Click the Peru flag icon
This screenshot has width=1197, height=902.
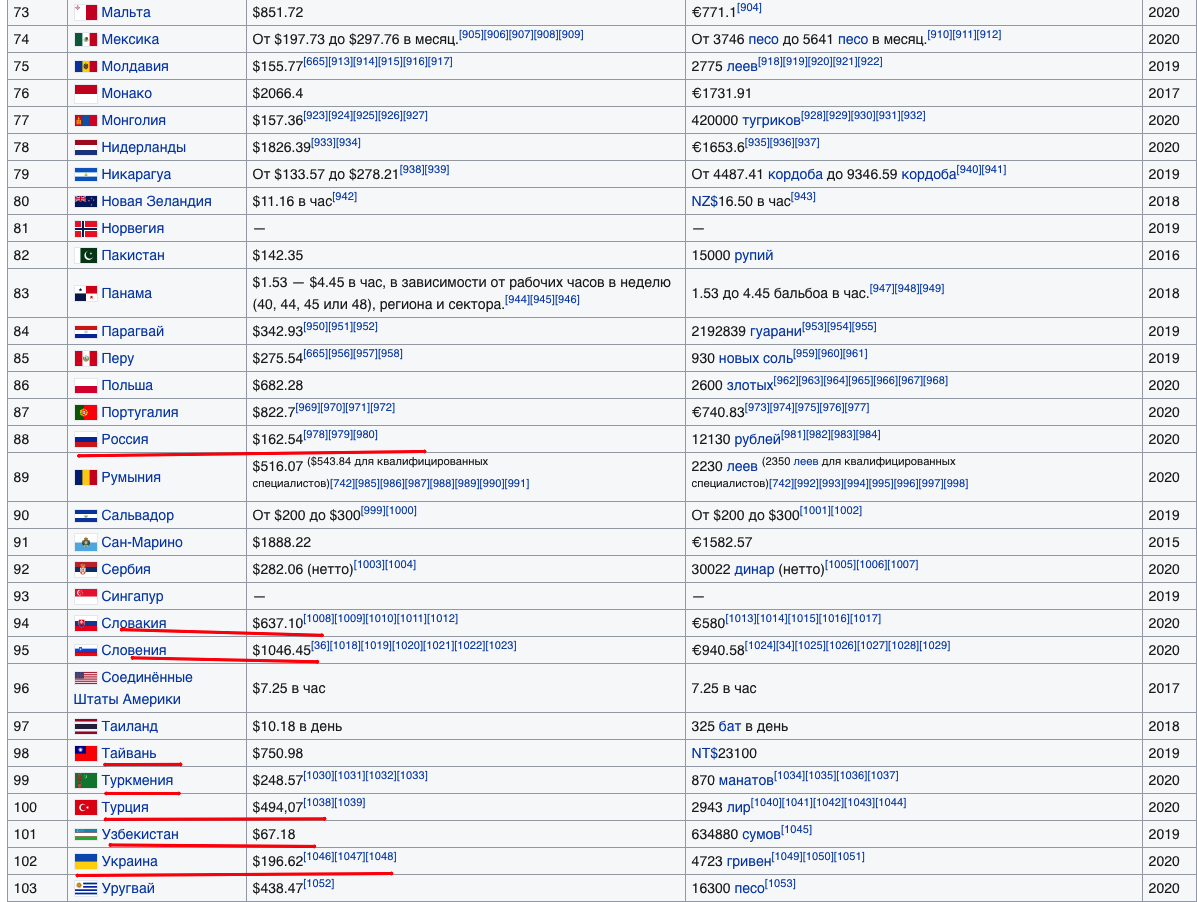coord(86,359)
